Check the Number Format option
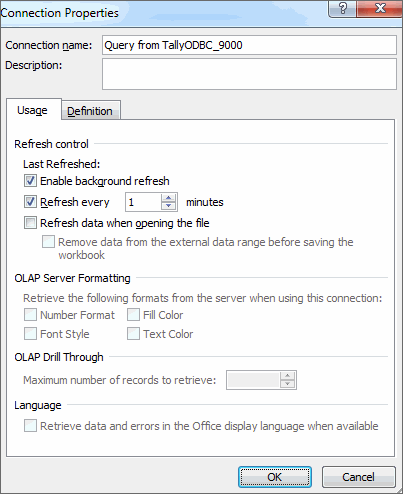The width and height of the screenshot is (403, 494). click(x=30, y=315)
